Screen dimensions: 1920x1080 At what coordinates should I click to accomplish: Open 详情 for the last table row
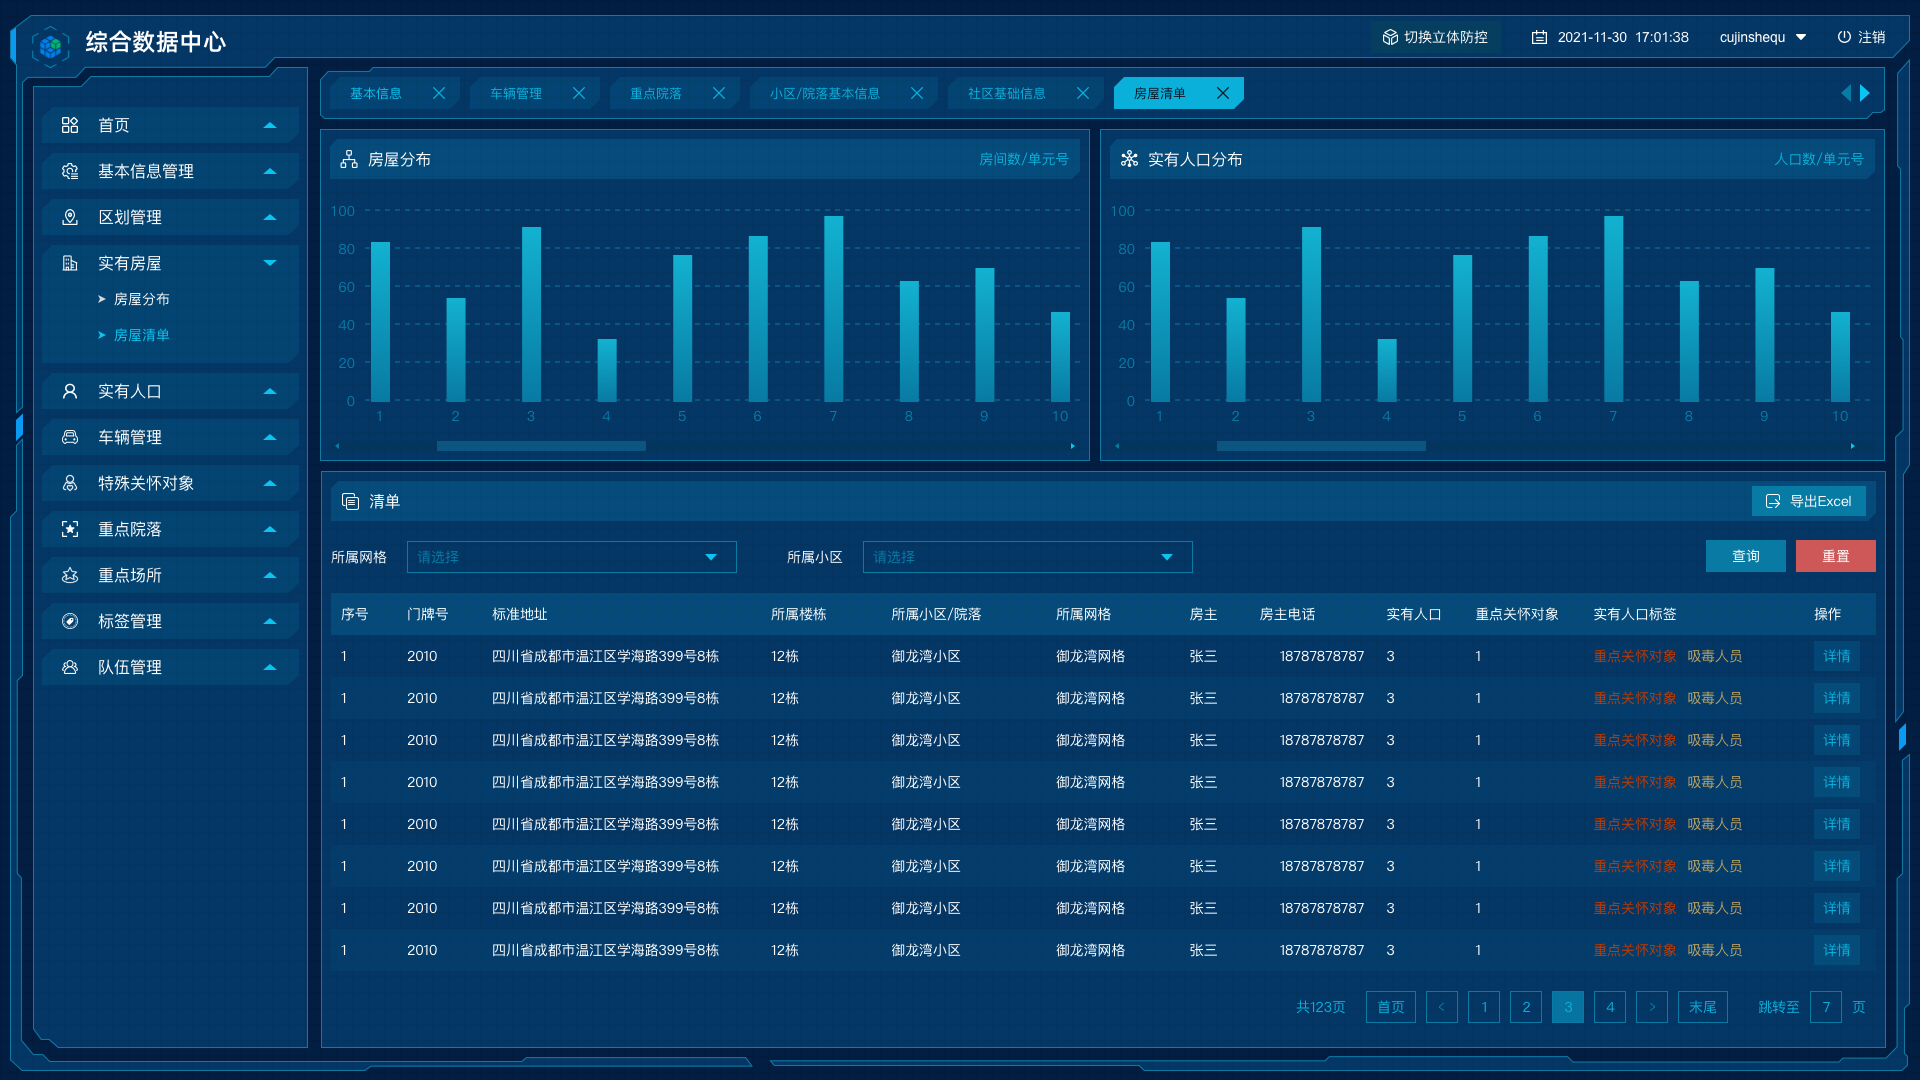[1837, 950]
